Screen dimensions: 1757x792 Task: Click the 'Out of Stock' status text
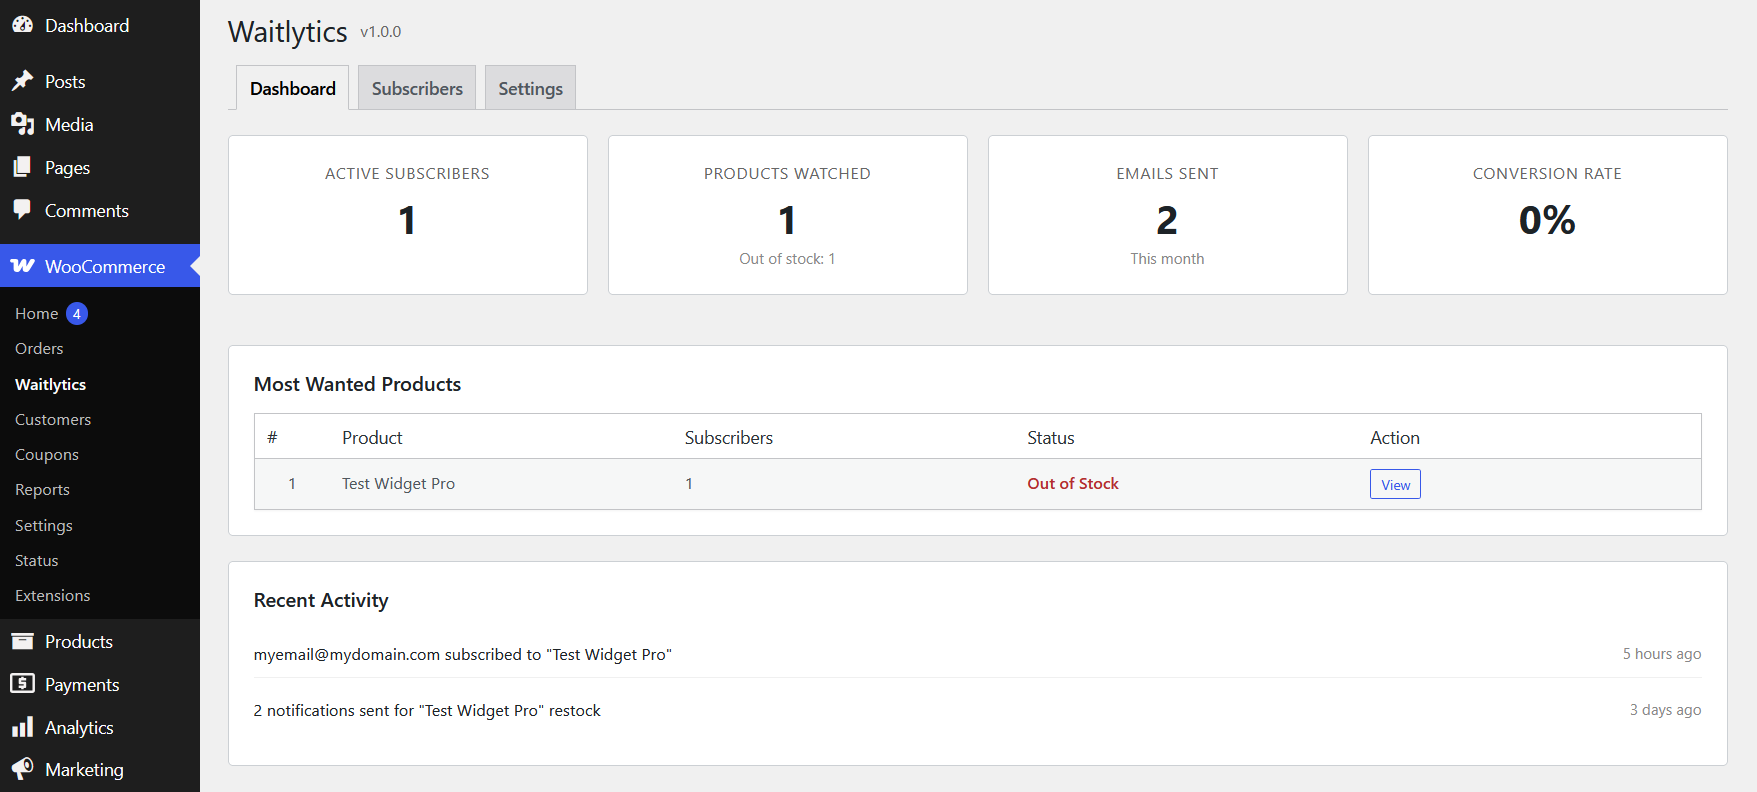(x=1073, y=484)
